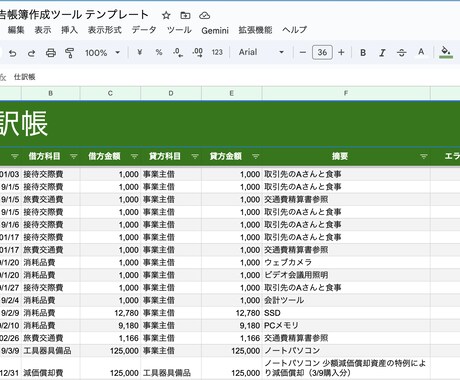
Task: Open the fill color picker
Action: (446, 52)
